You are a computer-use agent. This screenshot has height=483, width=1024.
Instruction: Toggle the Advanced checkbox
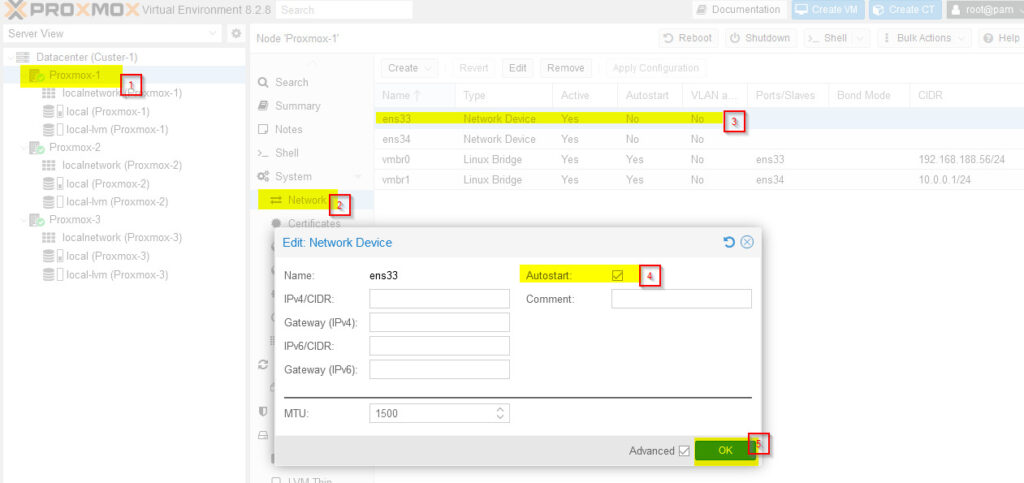click(684, 450)
